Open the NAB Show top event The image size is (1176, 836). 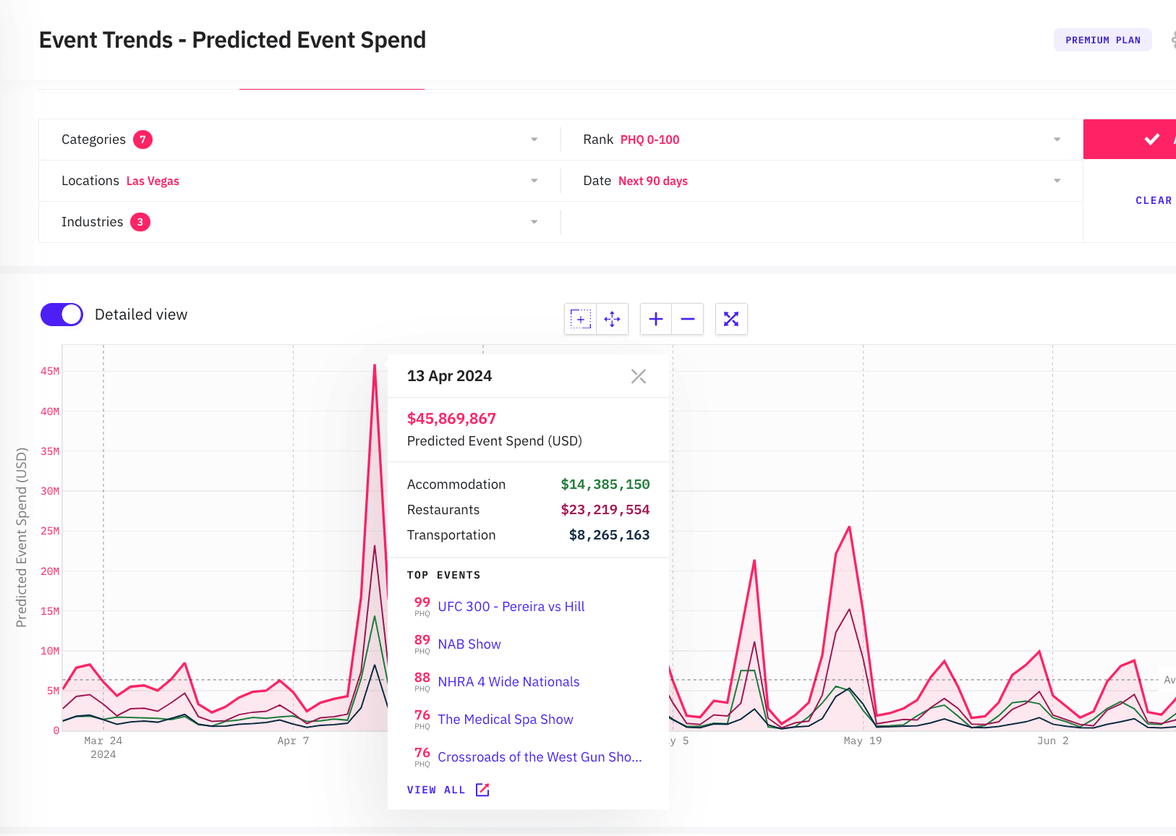click(x=469, y=644)
